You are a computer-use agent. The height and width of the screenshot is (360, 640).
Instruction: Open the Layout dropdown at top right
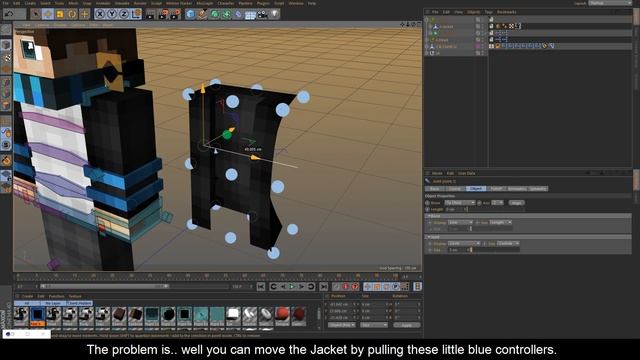[x=610, y=3]
